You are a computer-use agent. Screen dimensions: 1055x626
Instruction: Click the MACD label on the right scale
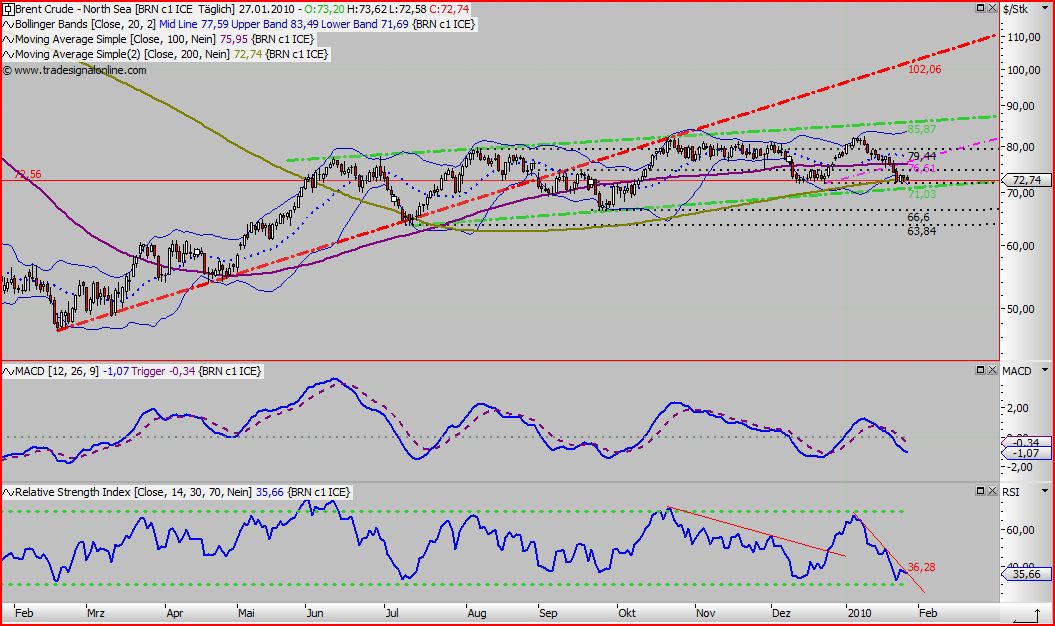[x=1015, y=369]
